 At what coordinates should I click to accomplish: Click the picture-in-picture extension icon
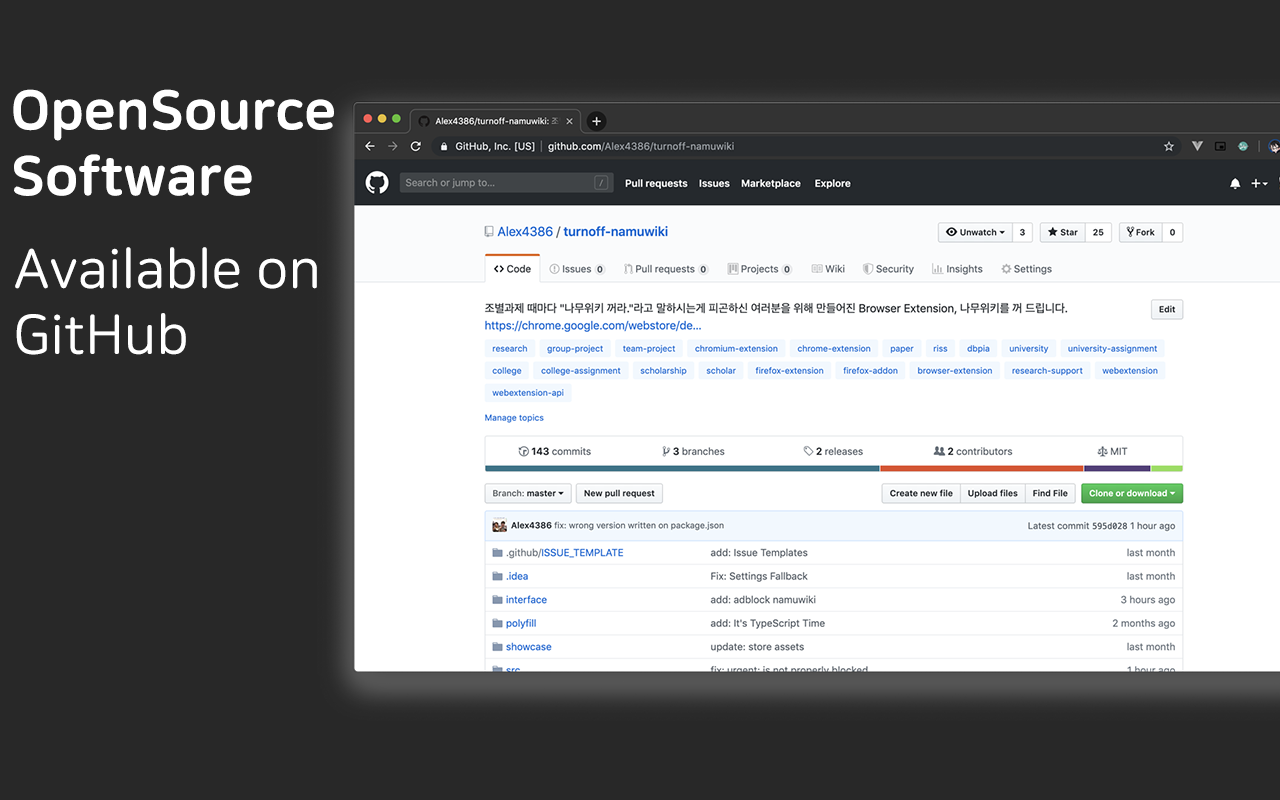(x=1220, y=146)
